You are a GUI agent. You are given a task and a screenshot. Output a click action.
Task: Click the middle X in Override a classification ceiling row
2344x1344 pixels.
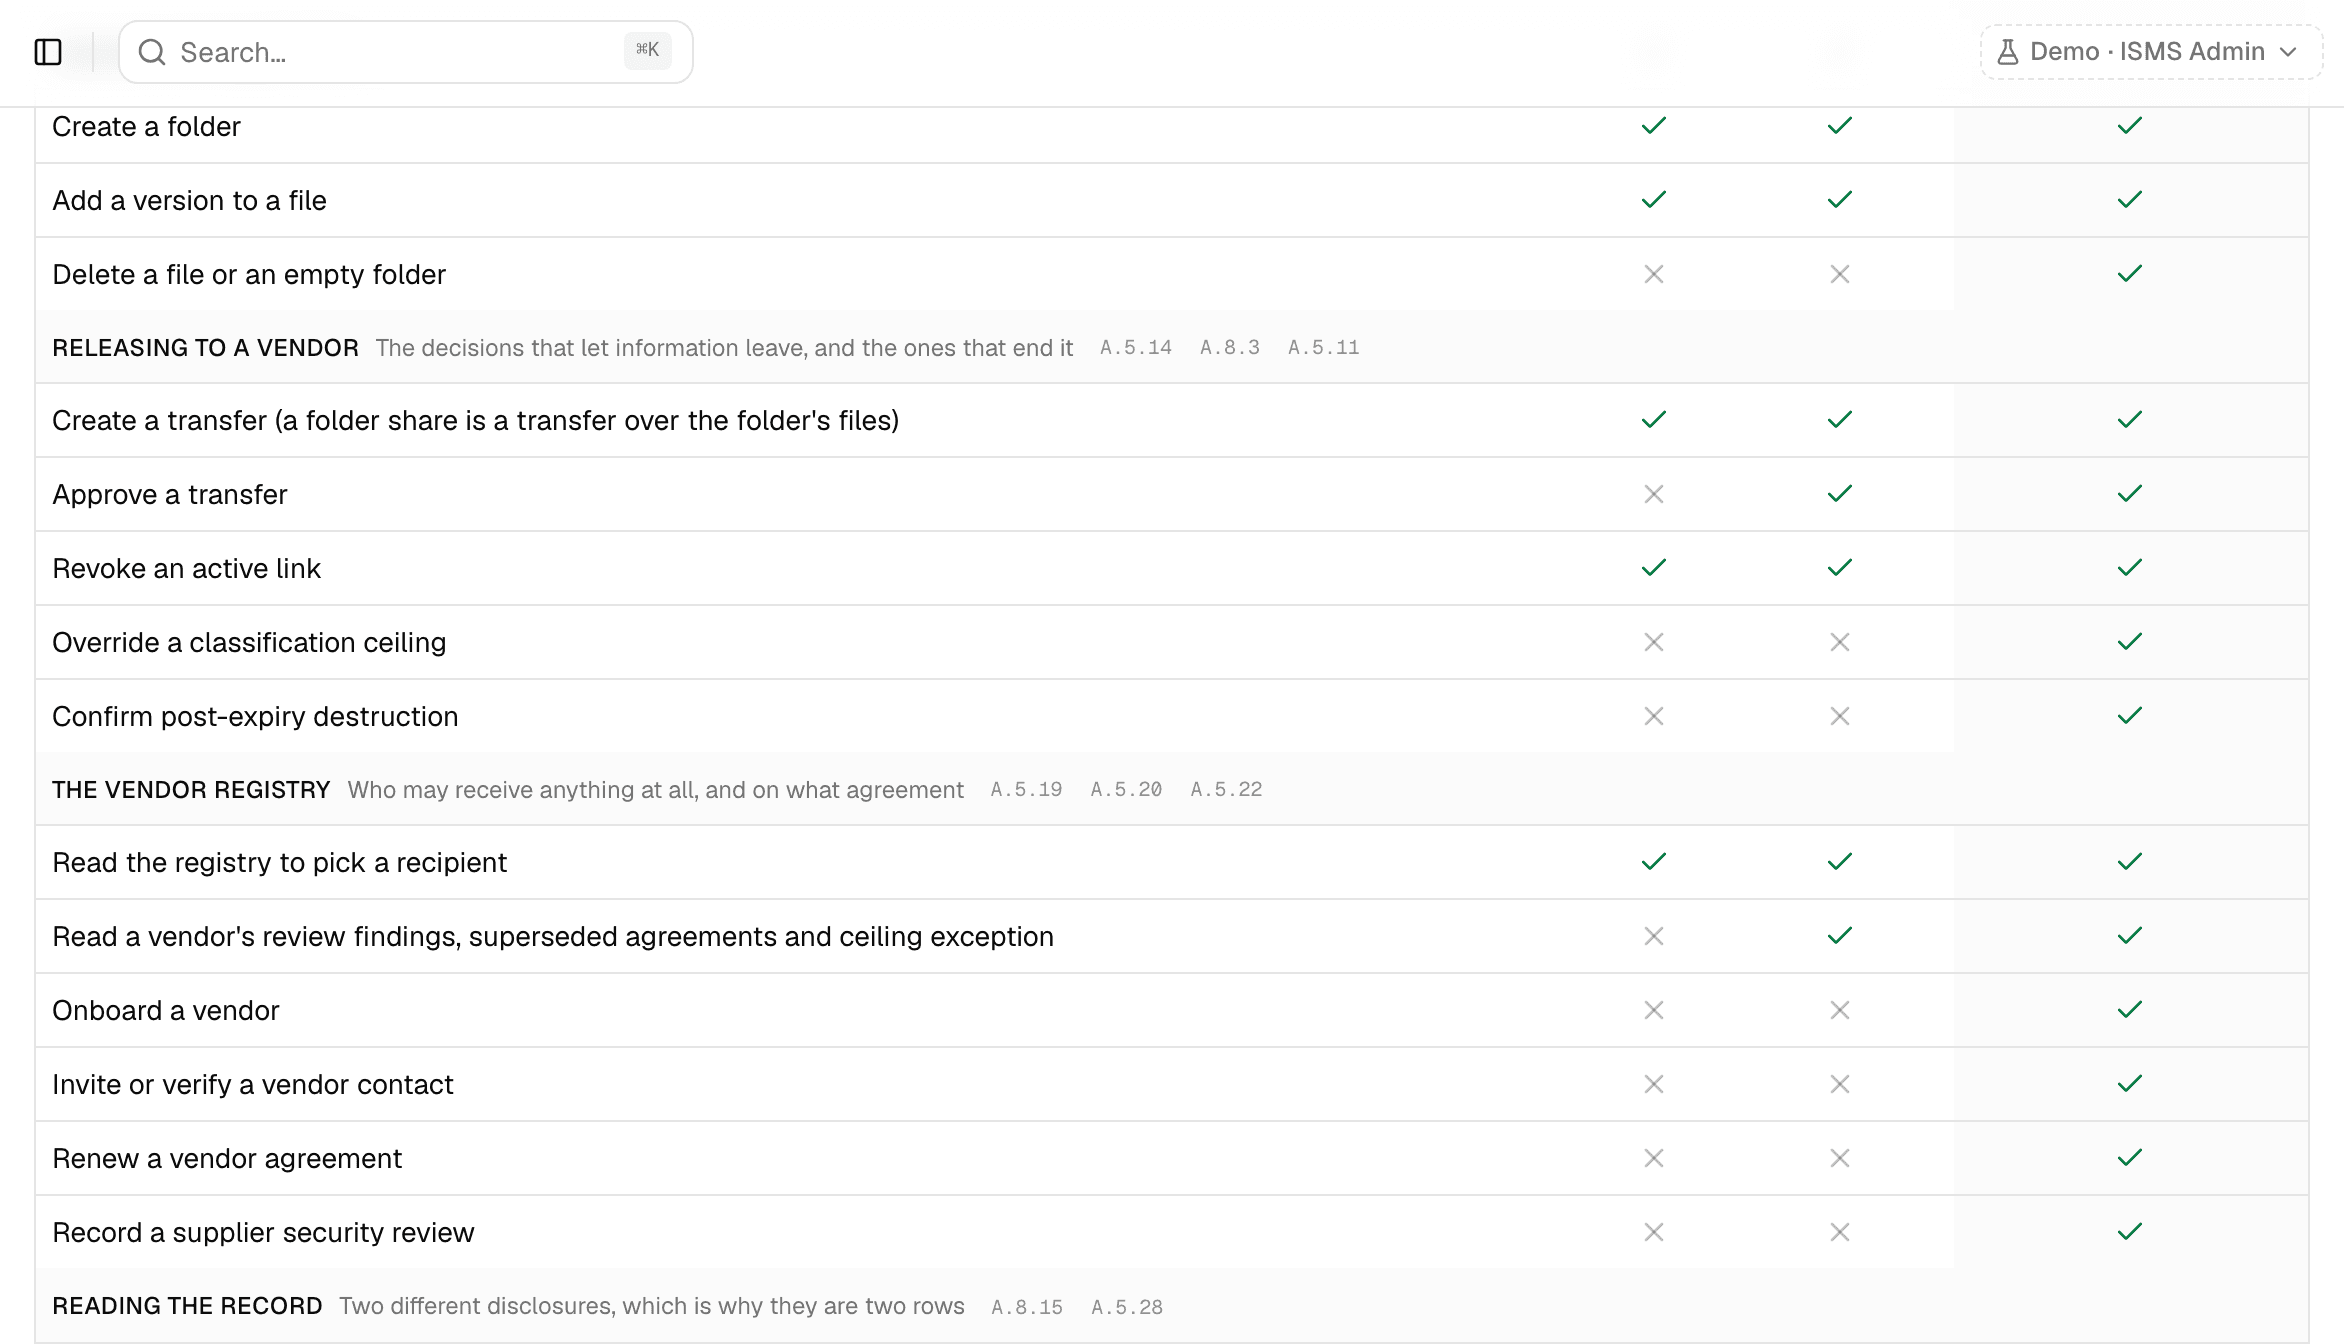[1840, 642]
